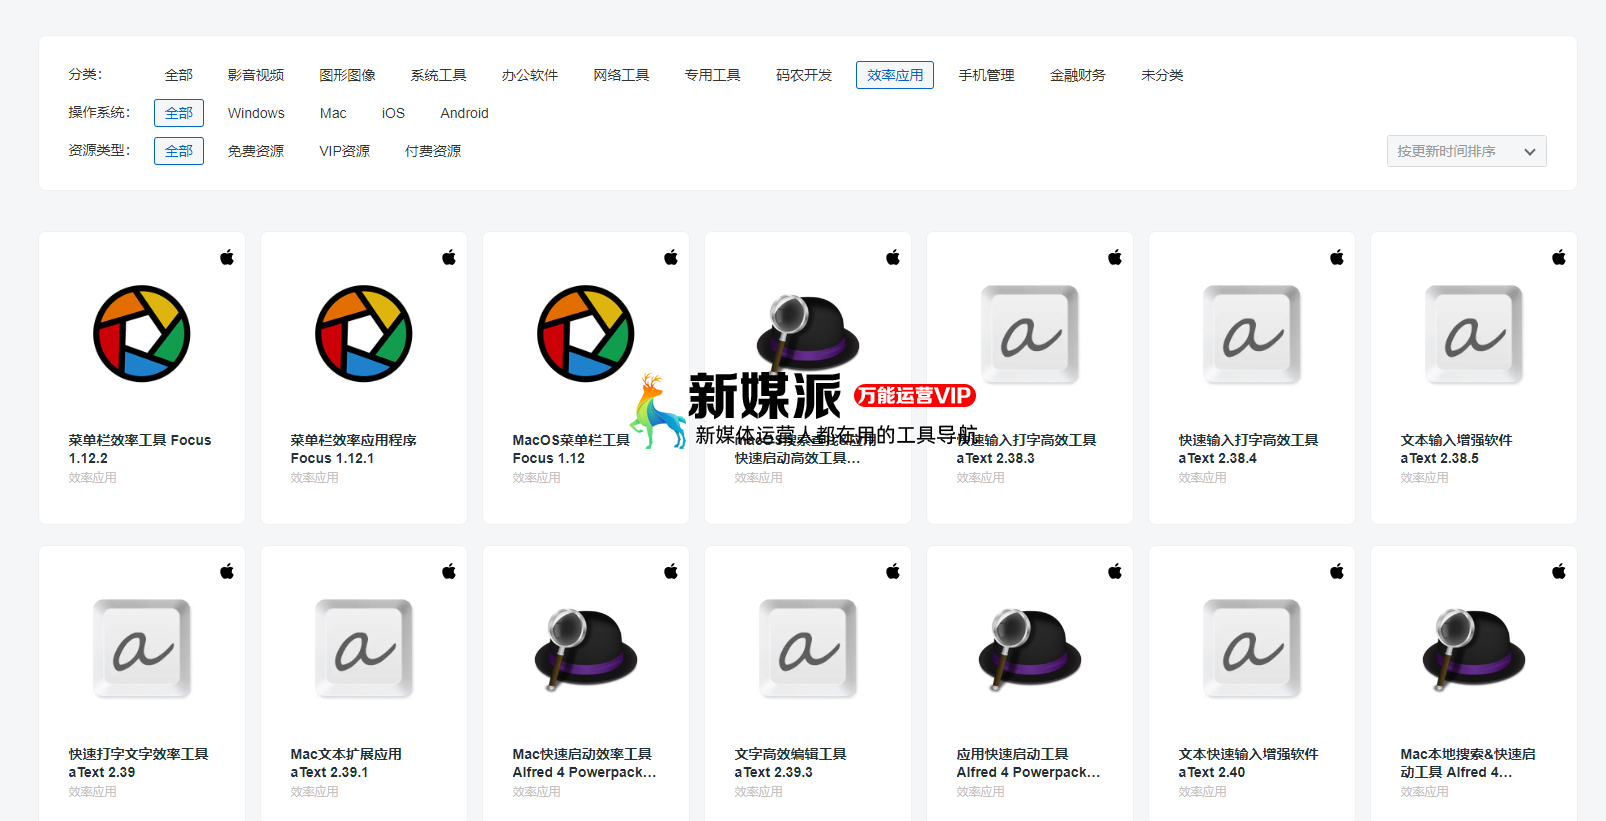
Task: Click Apple badge on Focus 1.12.2 card
Action: pyautogui.click(x=227, y=257)
